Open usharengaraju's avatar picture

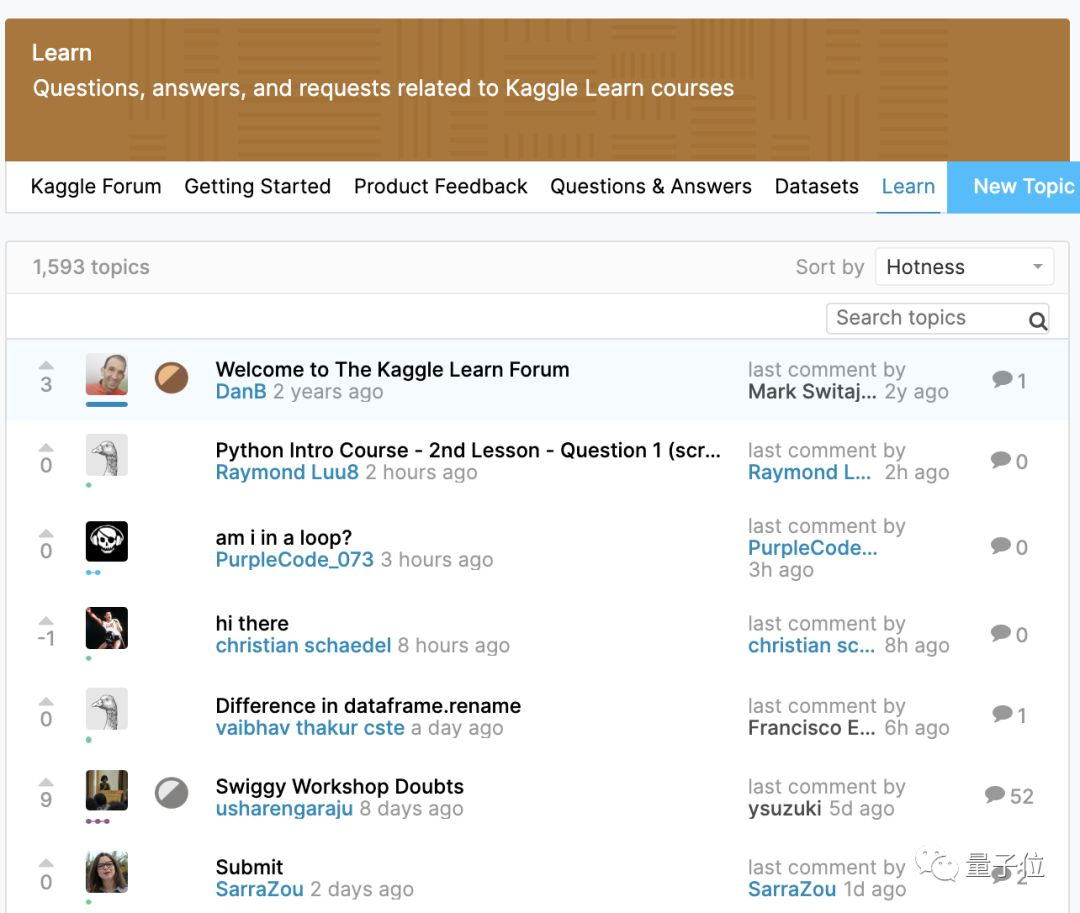pos(106,790)
